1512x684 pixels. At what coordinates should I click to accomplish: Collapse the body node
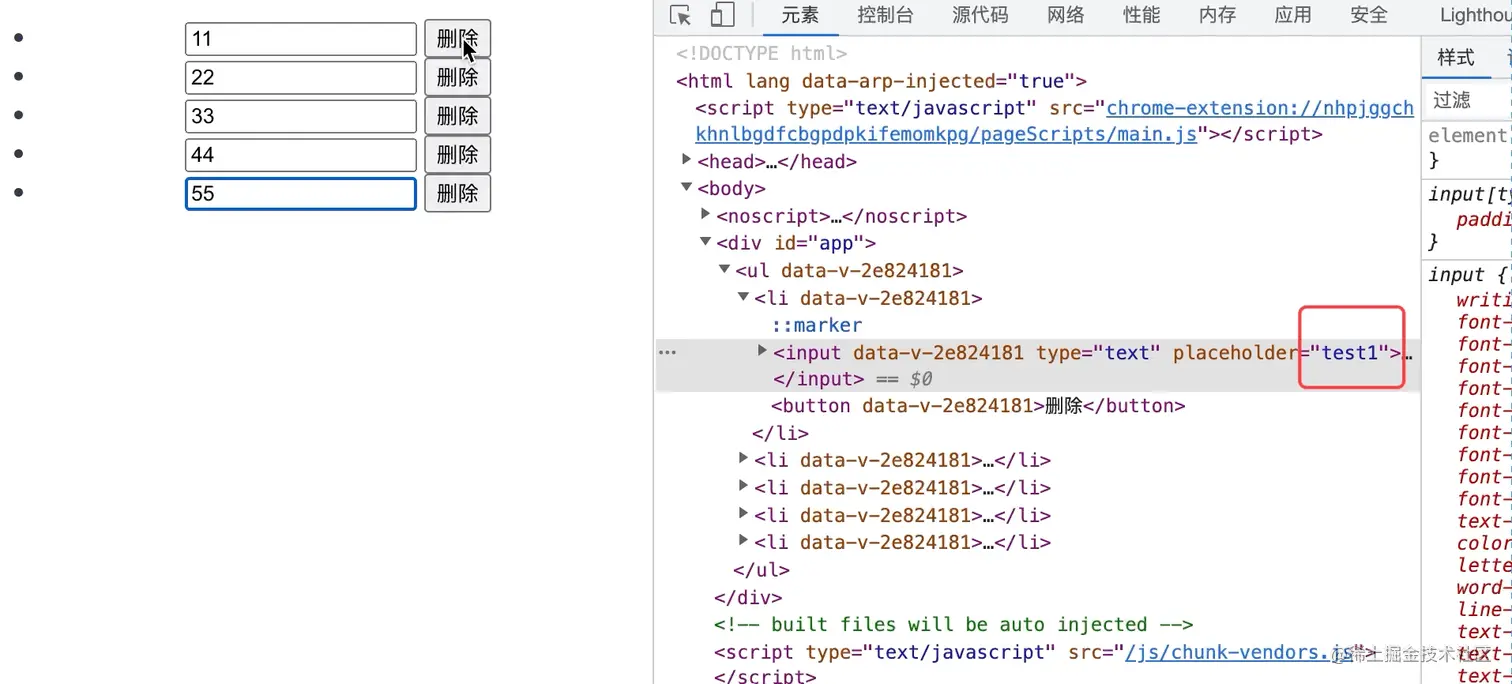coord(686,187)
